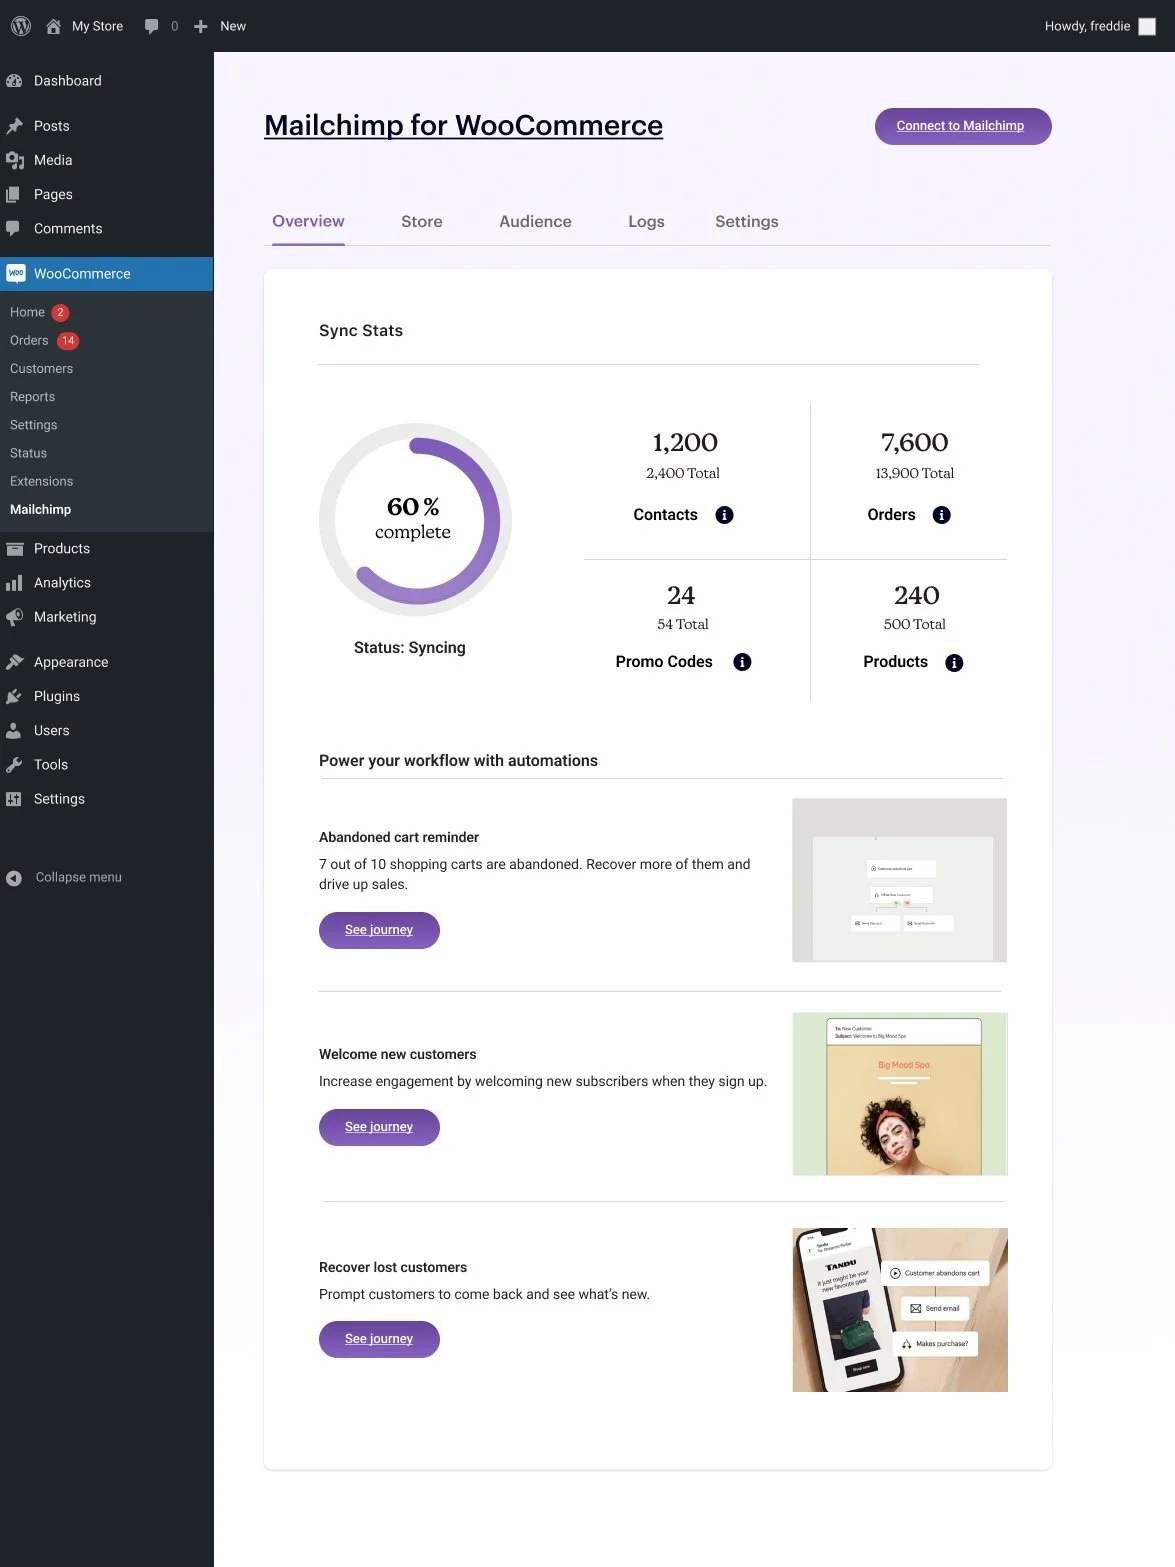This screenshot has width=1175, height=1567.
Task: Click the info icon next to Products stat
Action: 954,663
